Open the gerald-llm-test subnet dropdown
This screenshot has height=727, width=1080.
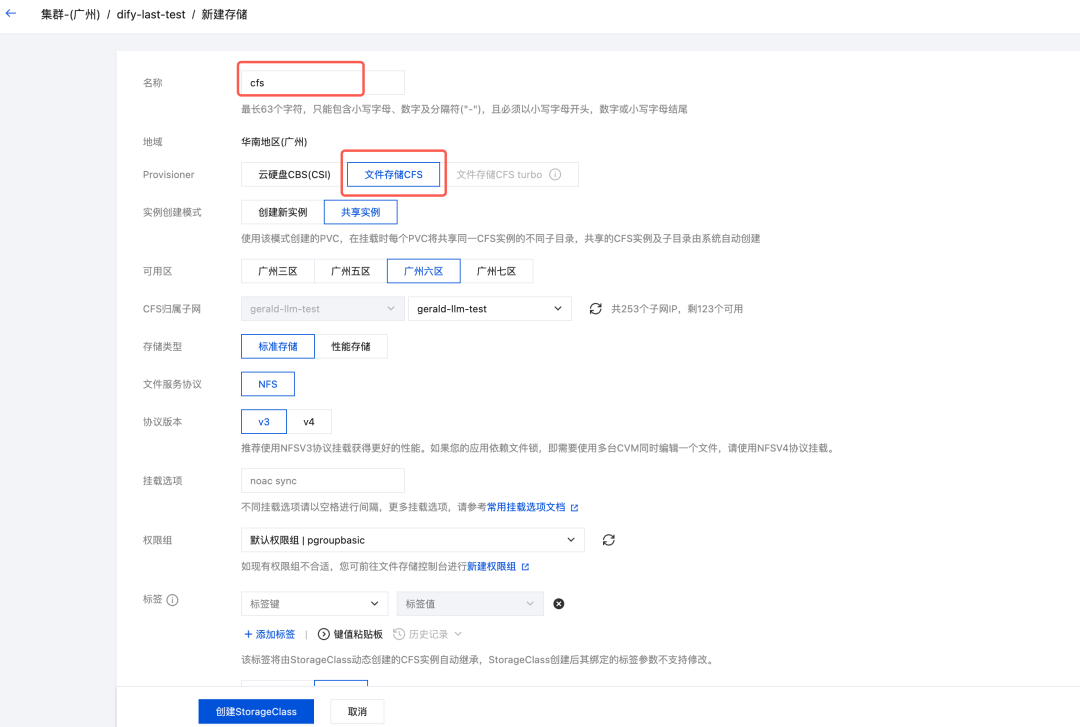(x=489, y=308)
